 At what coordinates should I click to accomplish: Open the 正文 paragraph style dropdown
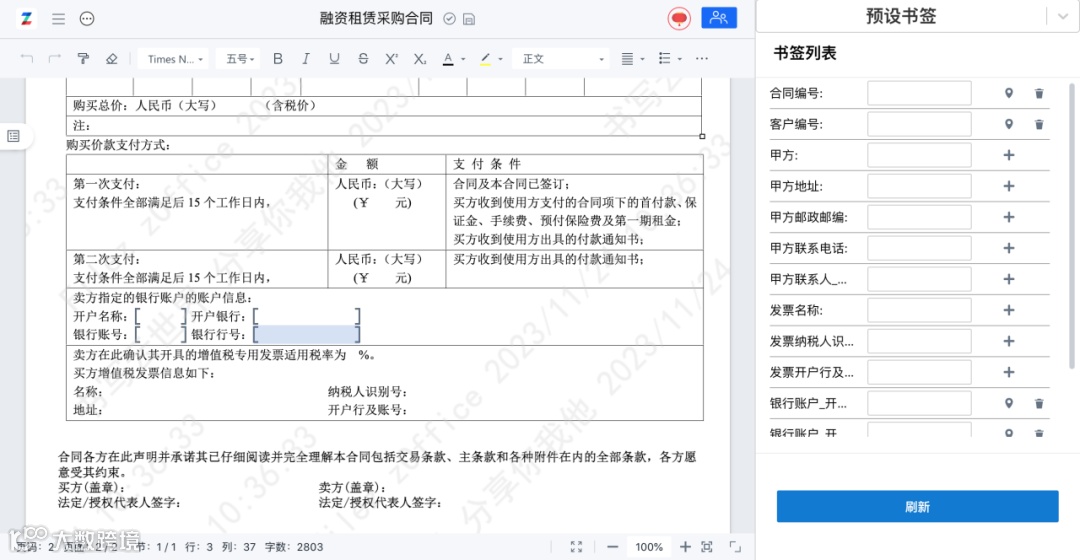pos(561,59)
